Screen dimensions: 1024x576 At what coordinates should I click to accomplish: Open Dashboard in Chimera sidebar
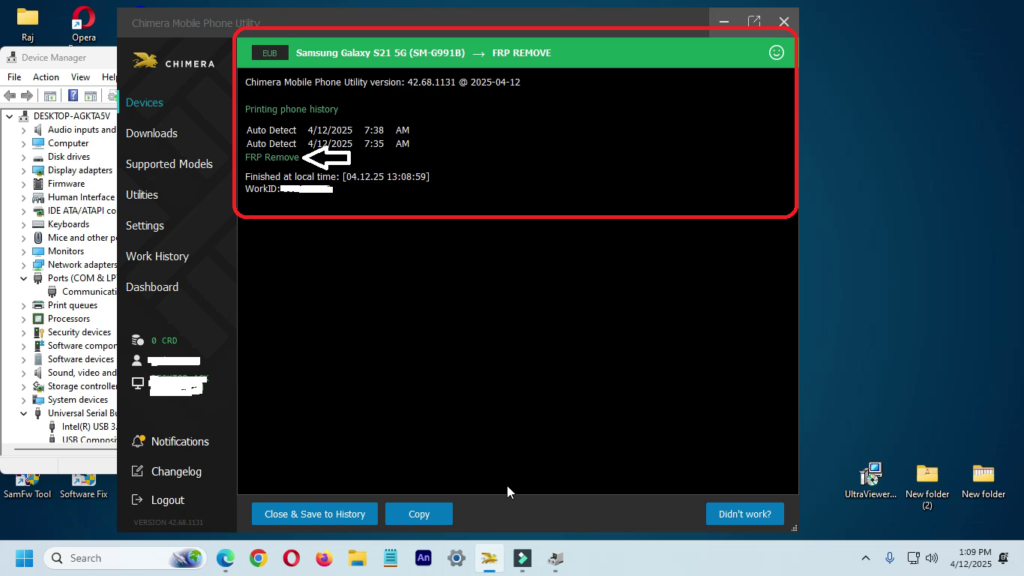(x=152, y=287)
